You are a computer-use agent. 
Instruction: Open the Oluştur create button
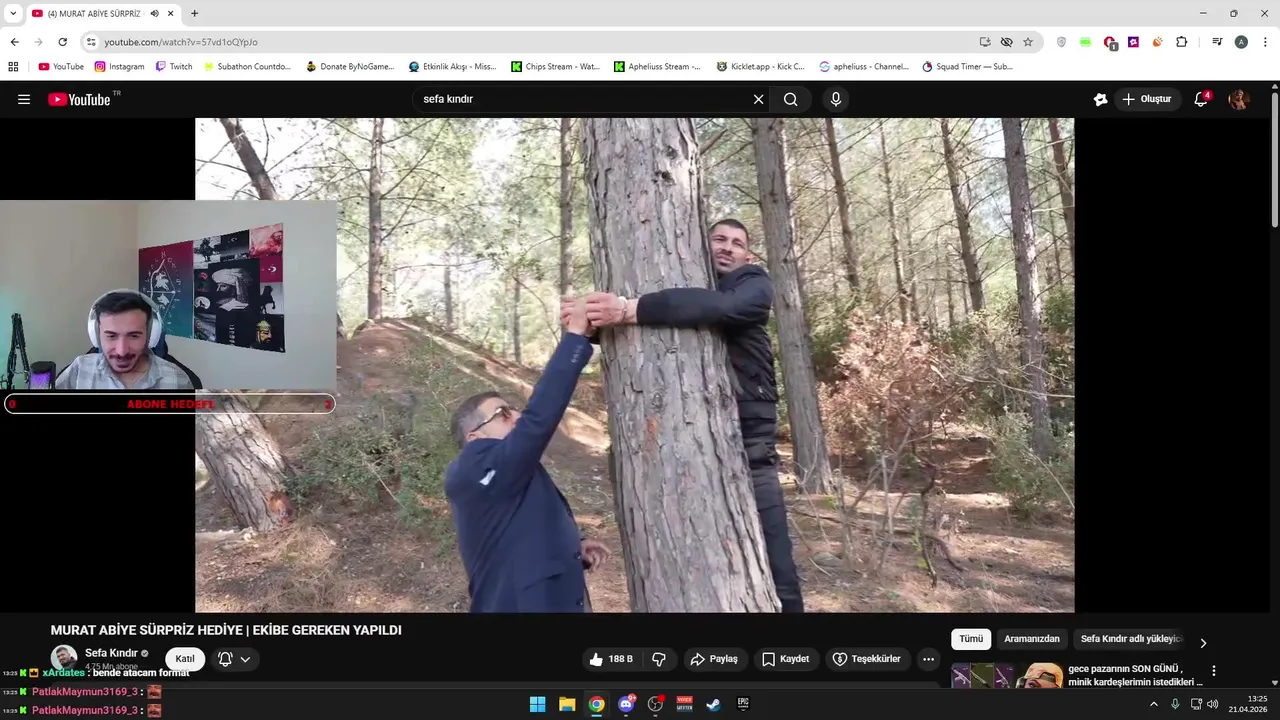(1146, 99)
